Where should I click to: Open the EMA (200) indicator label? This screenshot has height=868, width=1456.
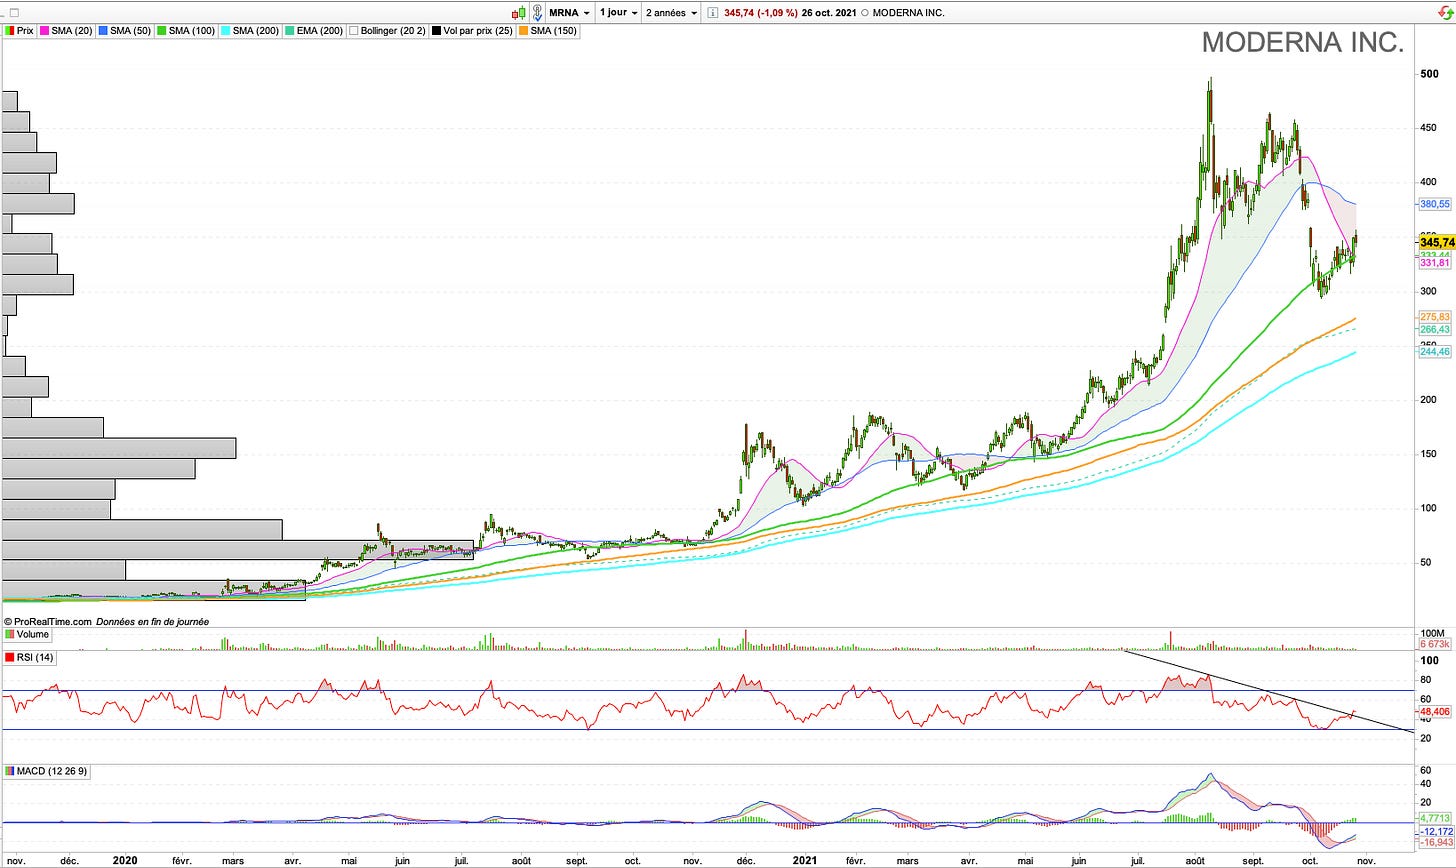313,31
